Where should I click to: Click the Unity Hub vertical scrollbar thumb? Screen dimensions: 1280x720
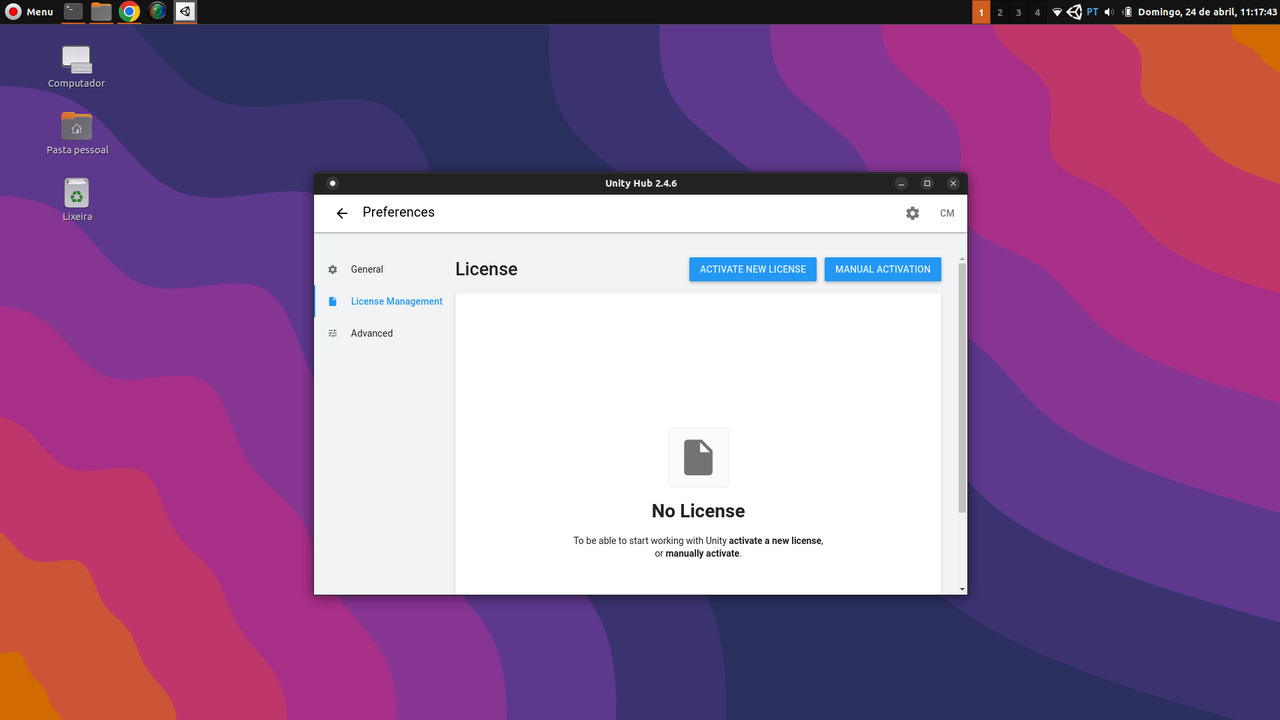point(962,388)
